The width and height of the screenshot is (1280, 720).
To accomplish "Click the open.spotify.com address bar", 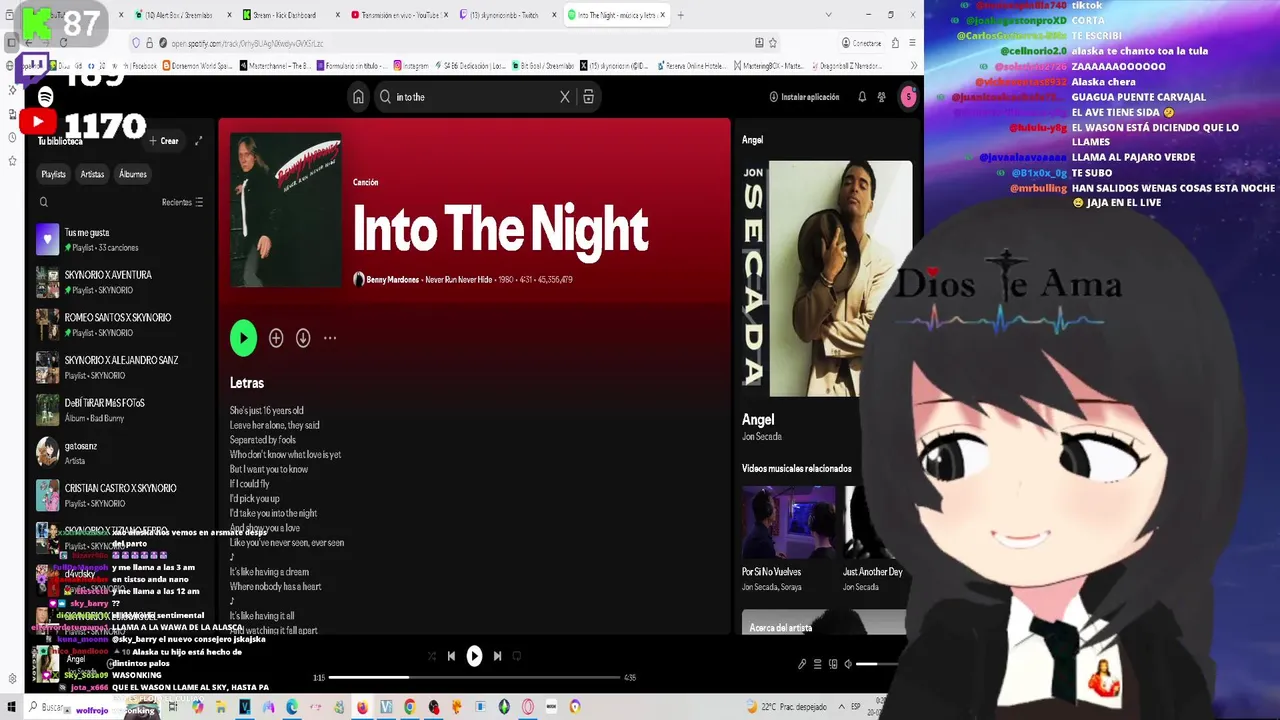I will coord(455,43).
